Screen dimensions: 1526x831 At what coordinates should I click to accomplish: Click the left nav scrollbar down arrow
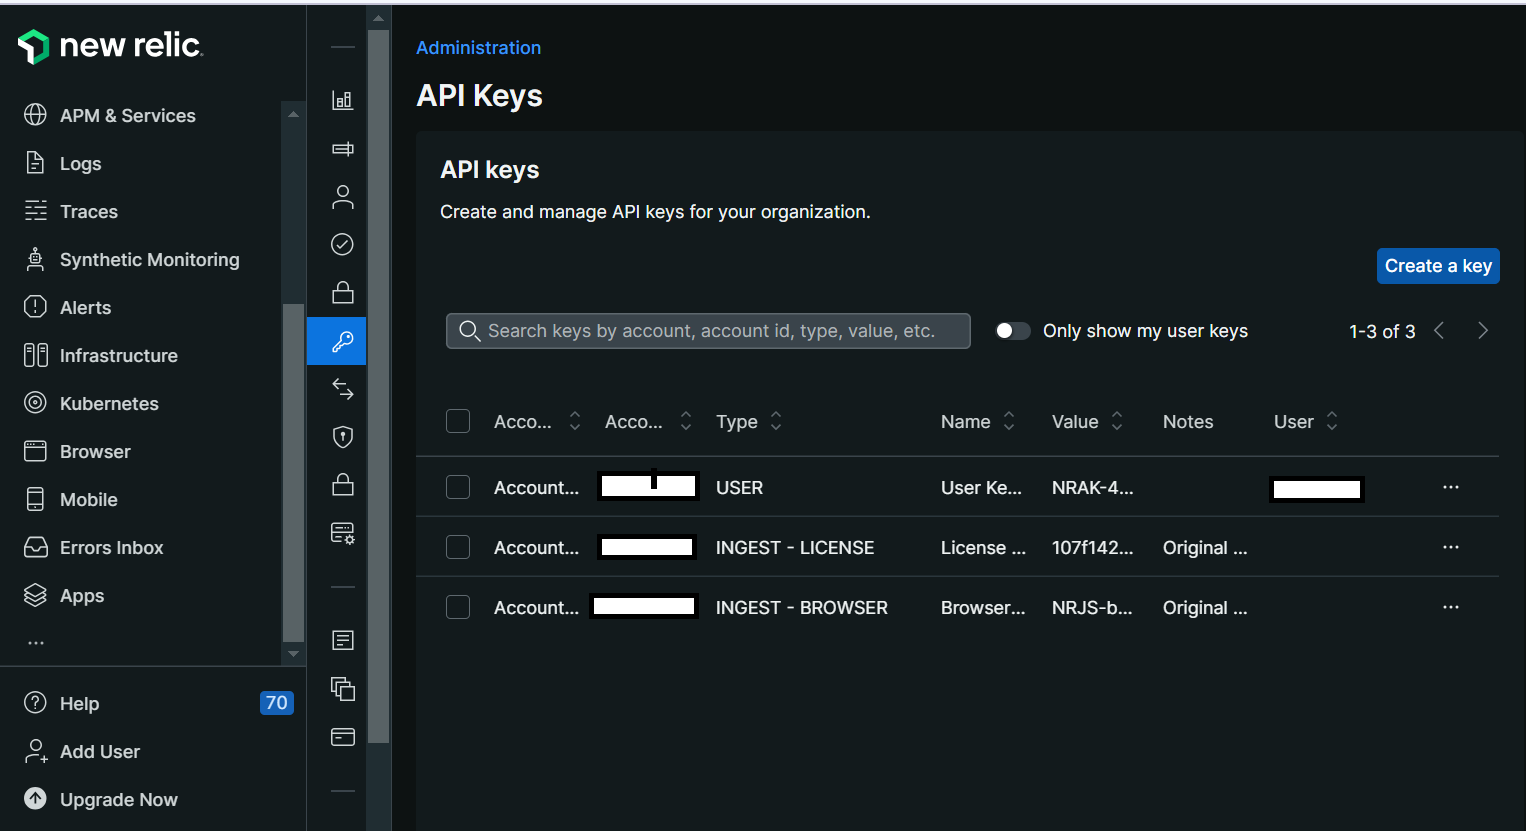click(293, 654)
